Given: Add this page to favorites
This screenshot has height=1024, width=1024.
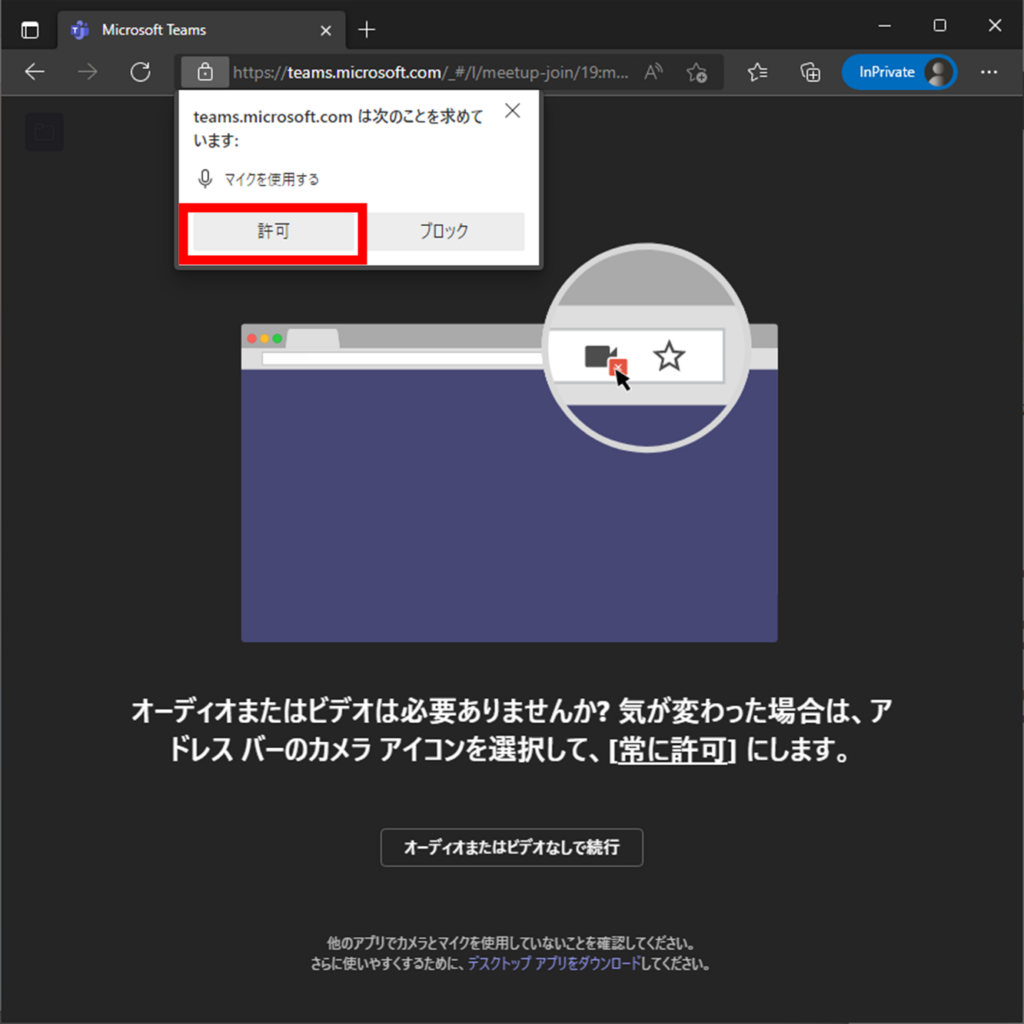Looking at the screenshot, I should point(697,72).
